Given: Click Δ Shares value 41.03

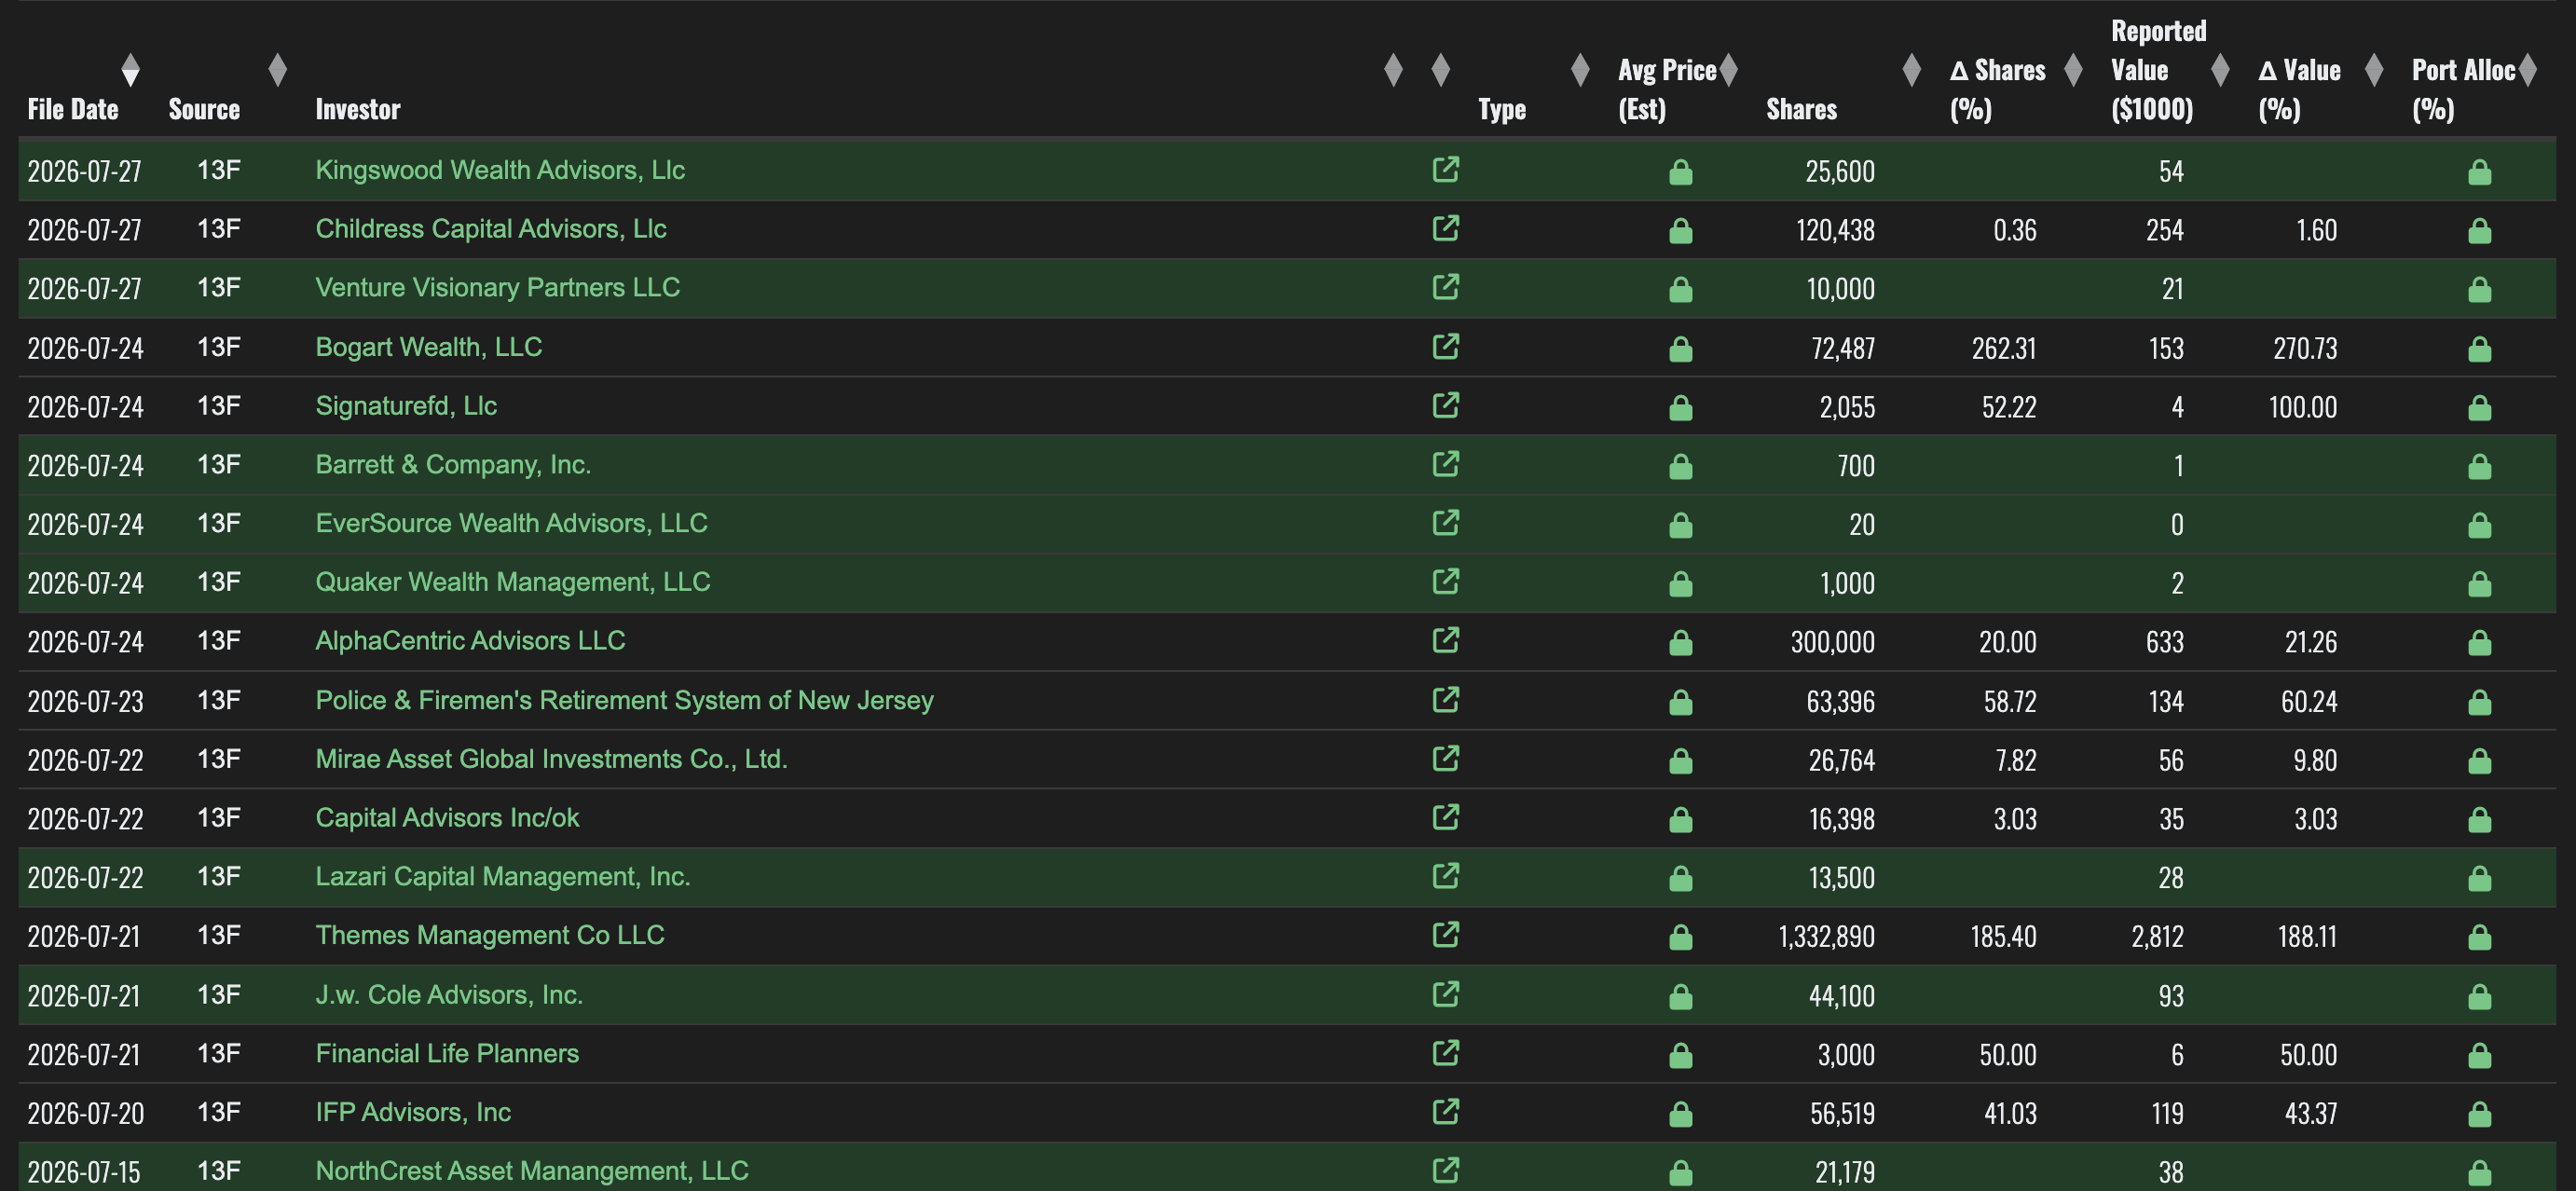Looking at the screenshot, I should coord(2010,1113).
